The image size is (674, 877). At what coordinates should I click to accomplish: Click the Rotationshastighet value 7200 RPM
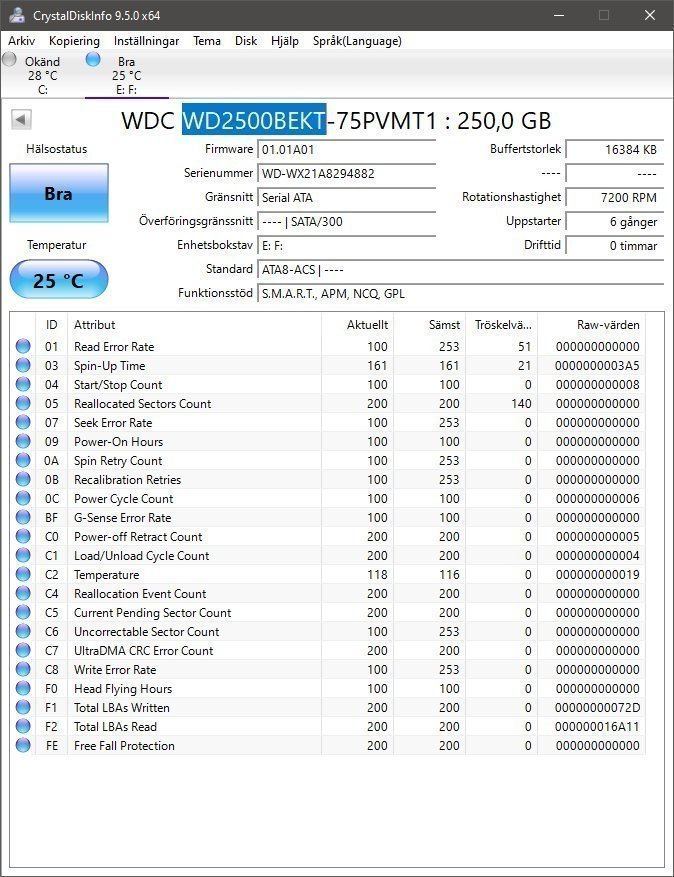tap(615, 197)
